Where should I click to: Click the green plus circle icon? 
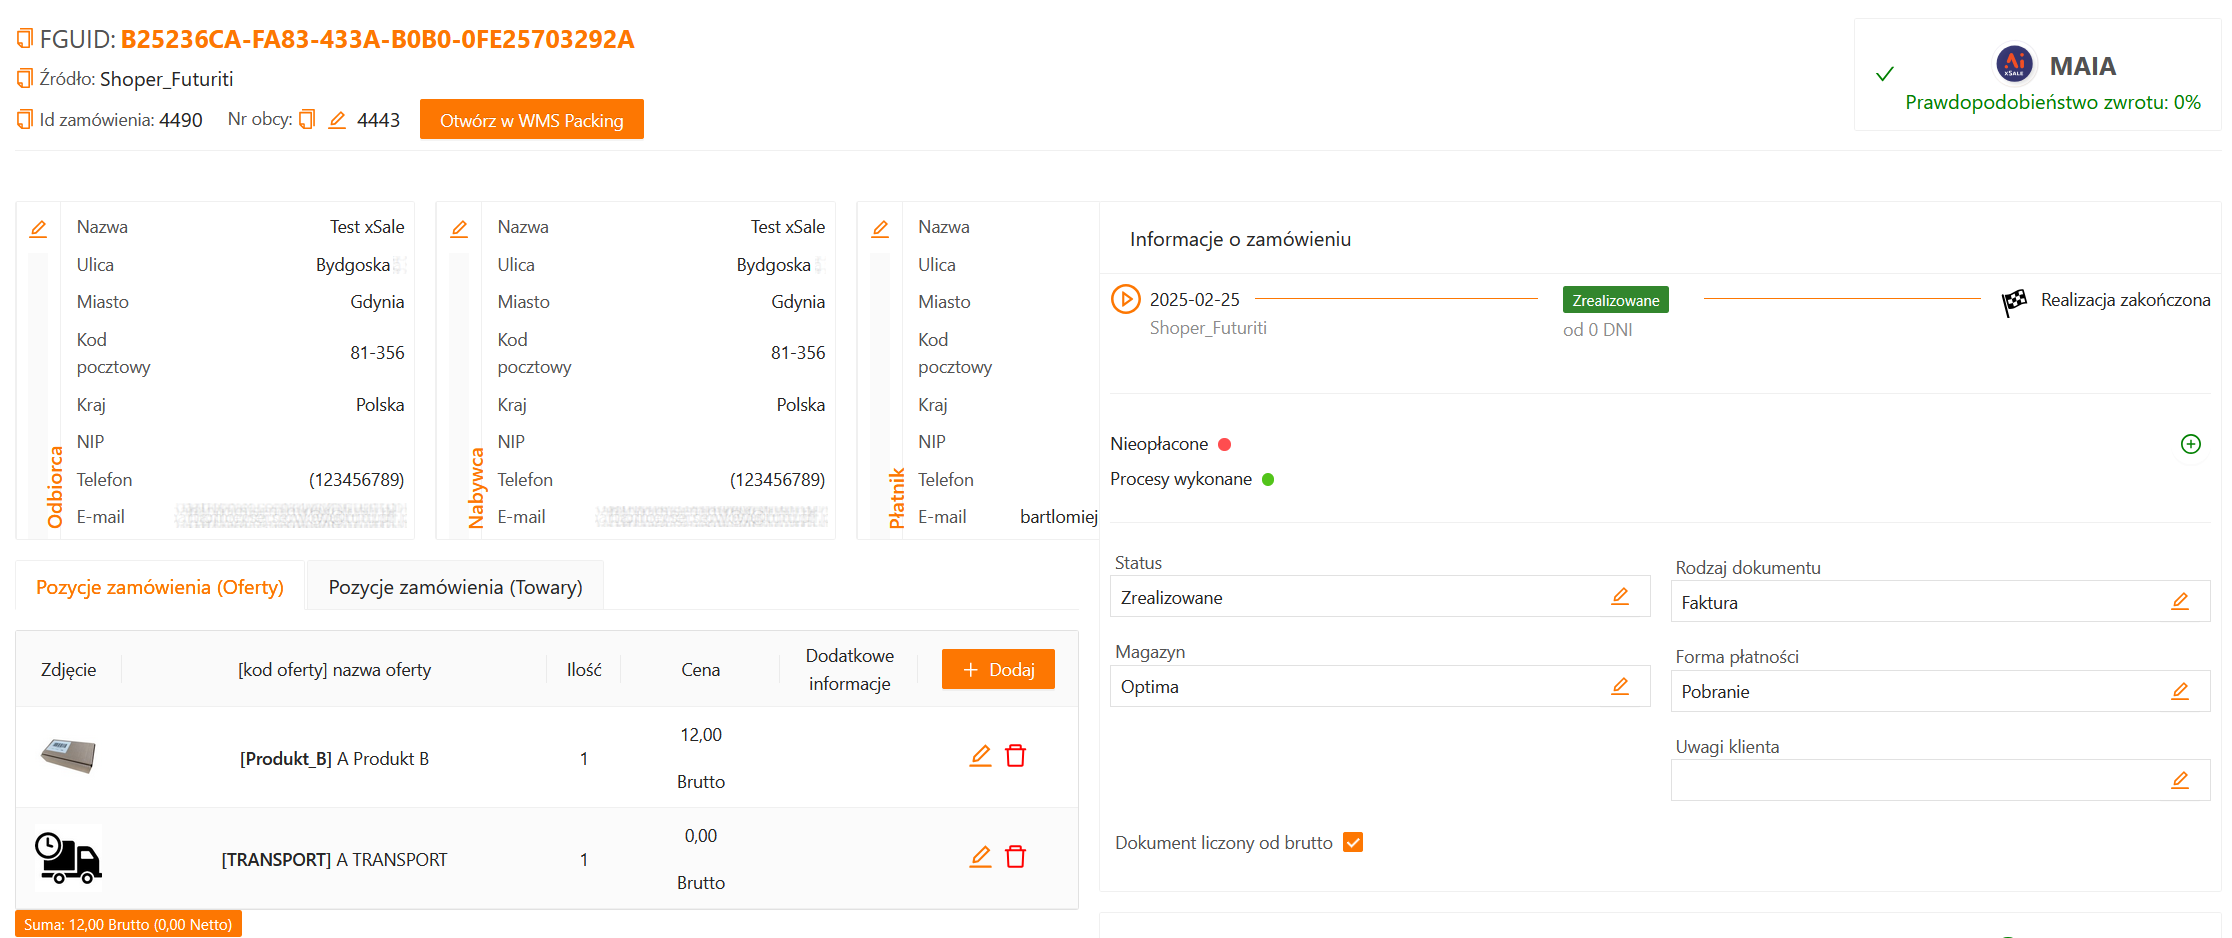tap(2190, 444)
